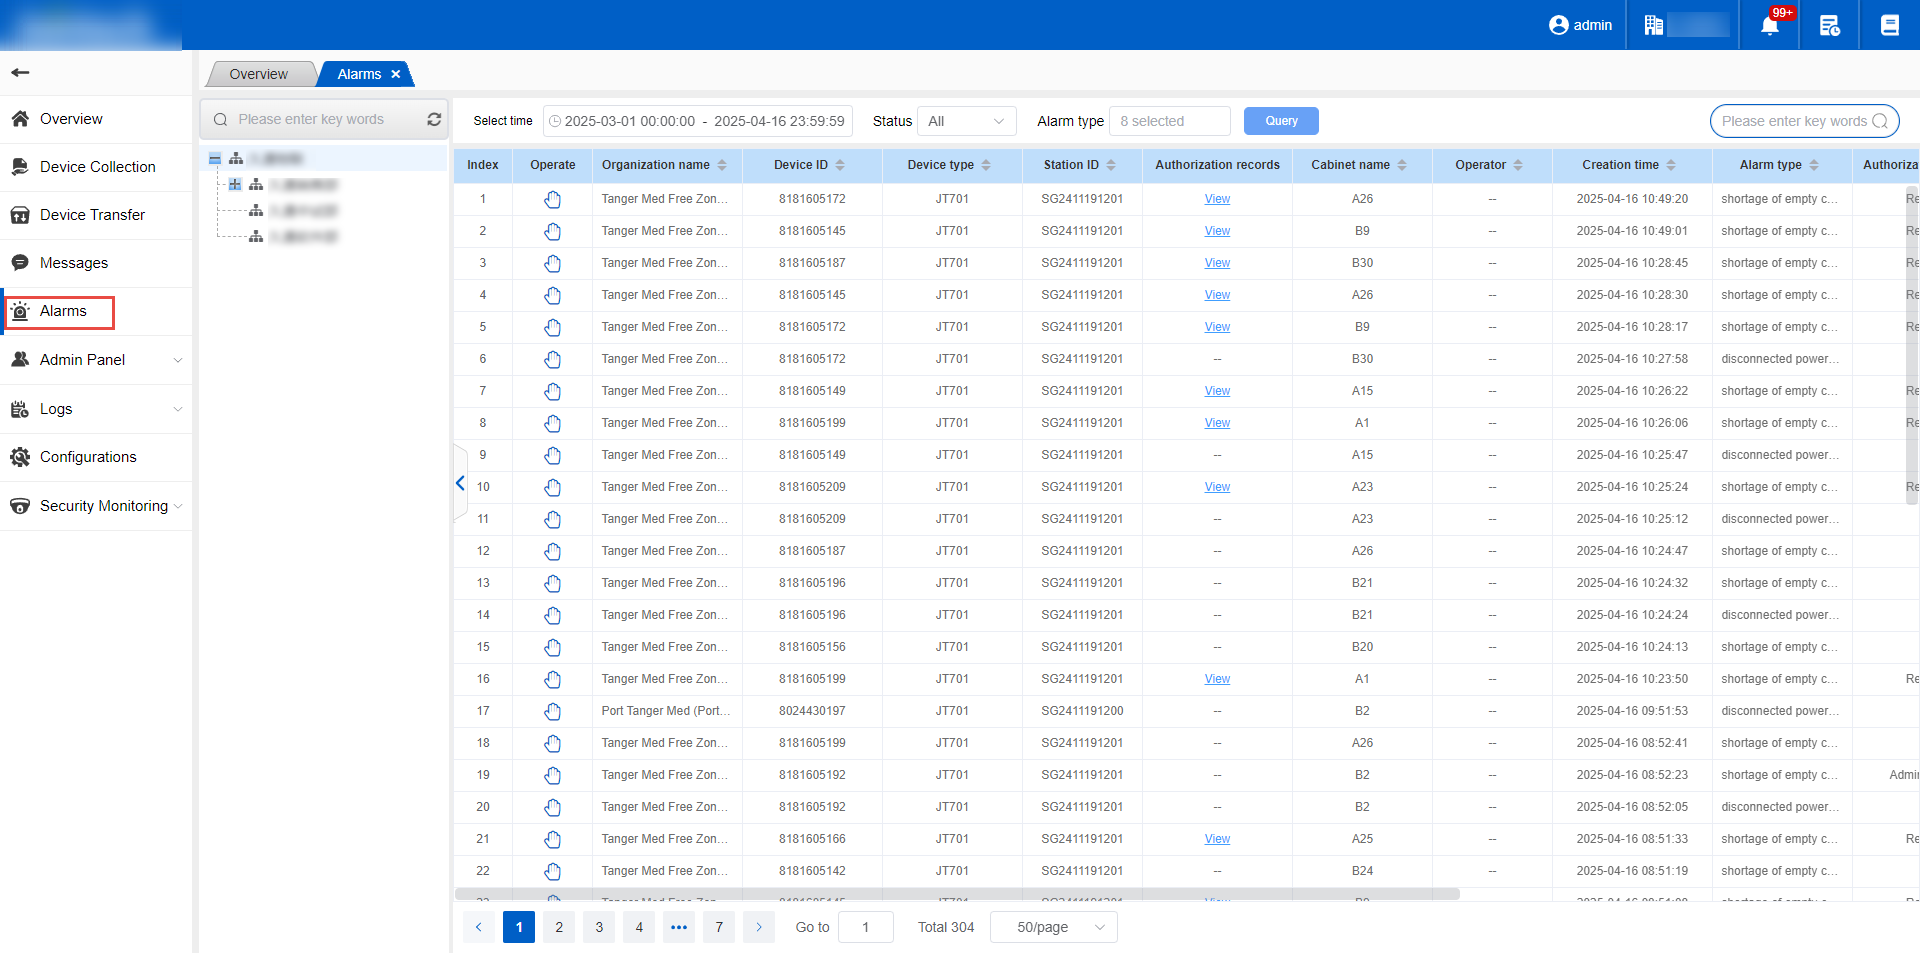
Task: Switch to the Overview tab
Action: tap(258, 74)
